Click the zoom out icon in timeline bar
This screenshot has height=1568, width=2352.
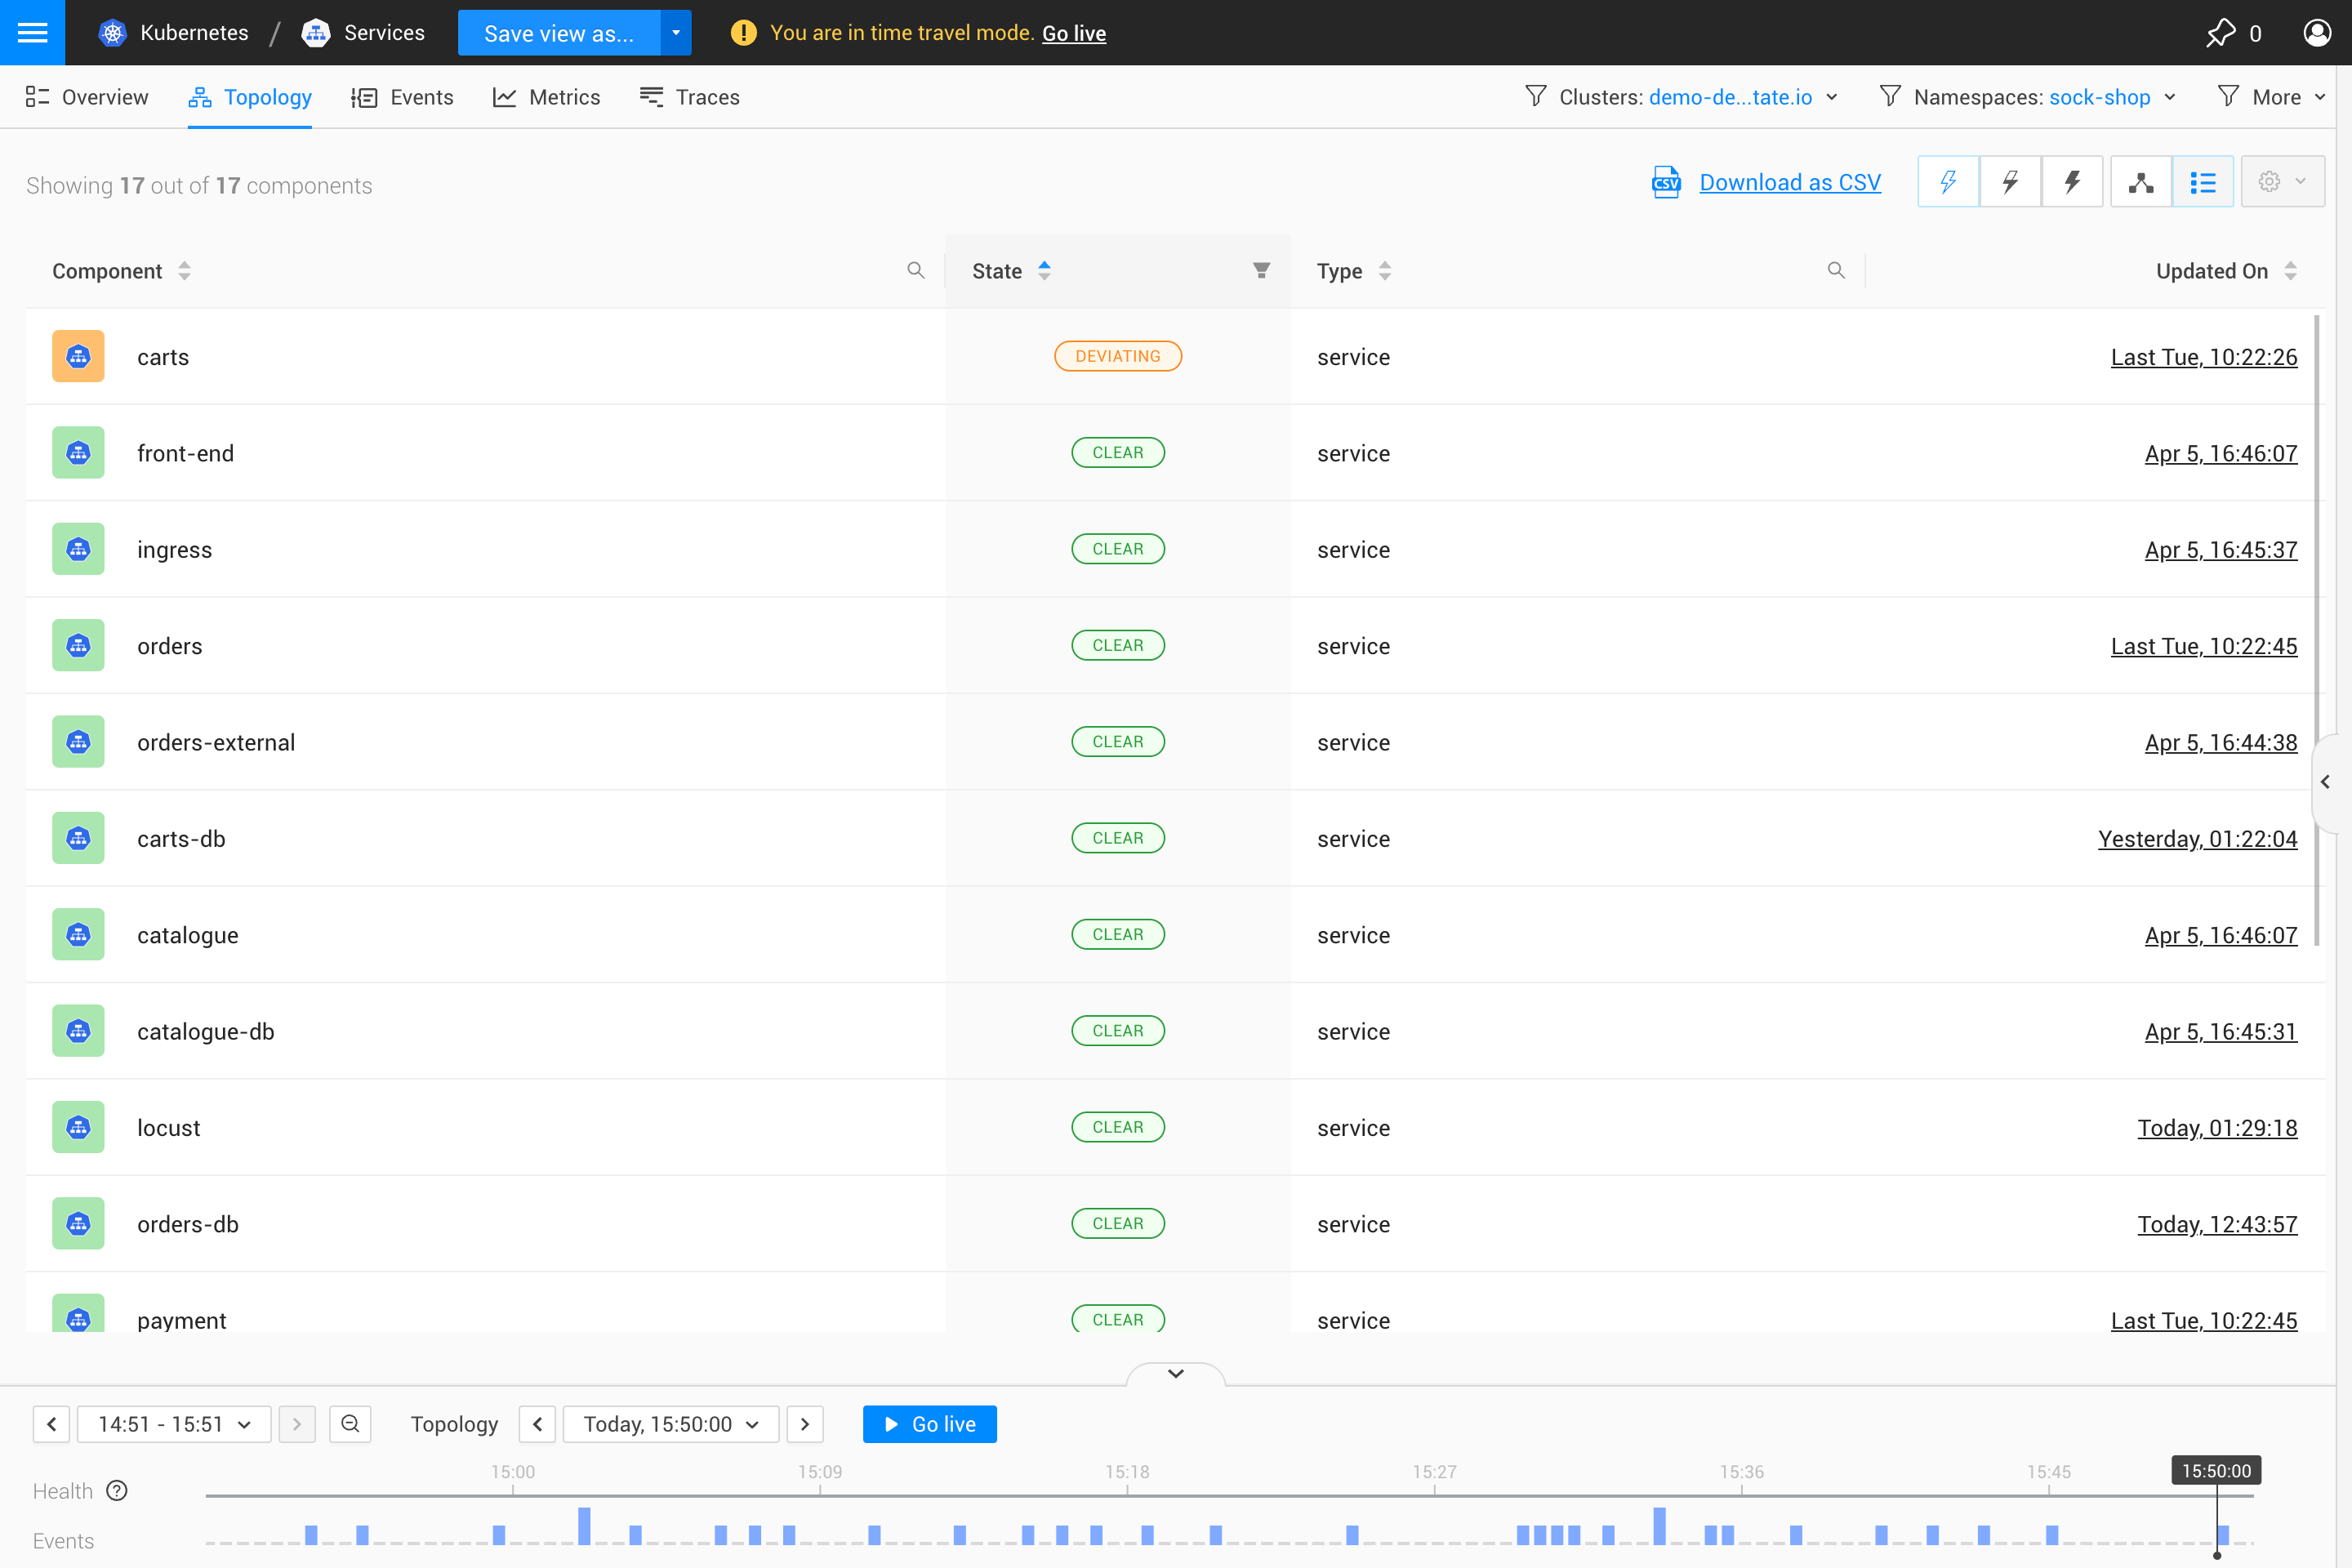(350, 1423)
